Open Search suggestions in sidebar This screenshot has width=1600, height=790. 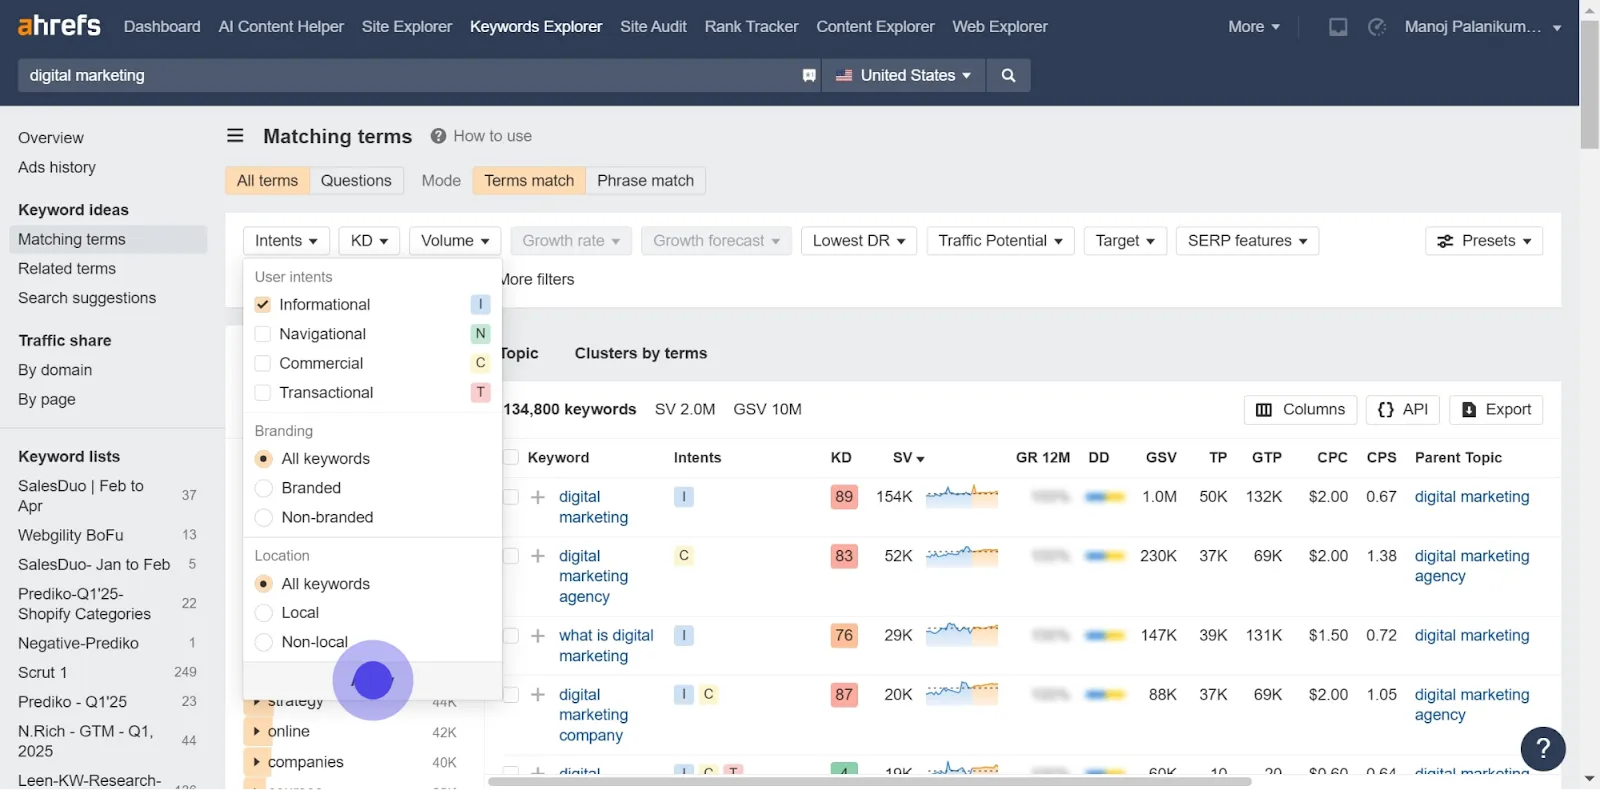pos(87,298)
